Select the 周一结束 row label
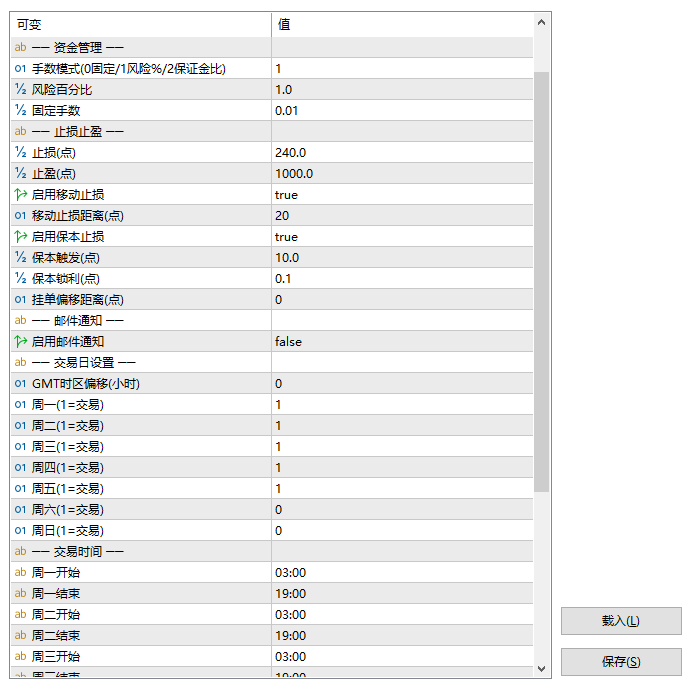 click(56, 594)
